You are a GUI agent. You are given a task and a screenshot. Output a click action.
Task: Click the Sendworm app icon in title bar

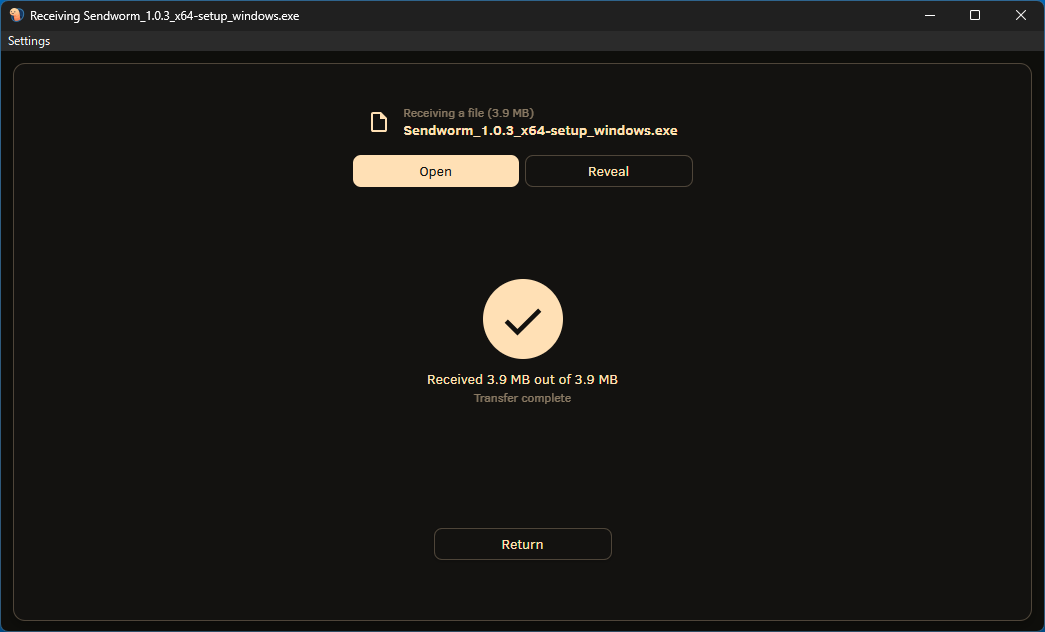(x=16, y=16)
